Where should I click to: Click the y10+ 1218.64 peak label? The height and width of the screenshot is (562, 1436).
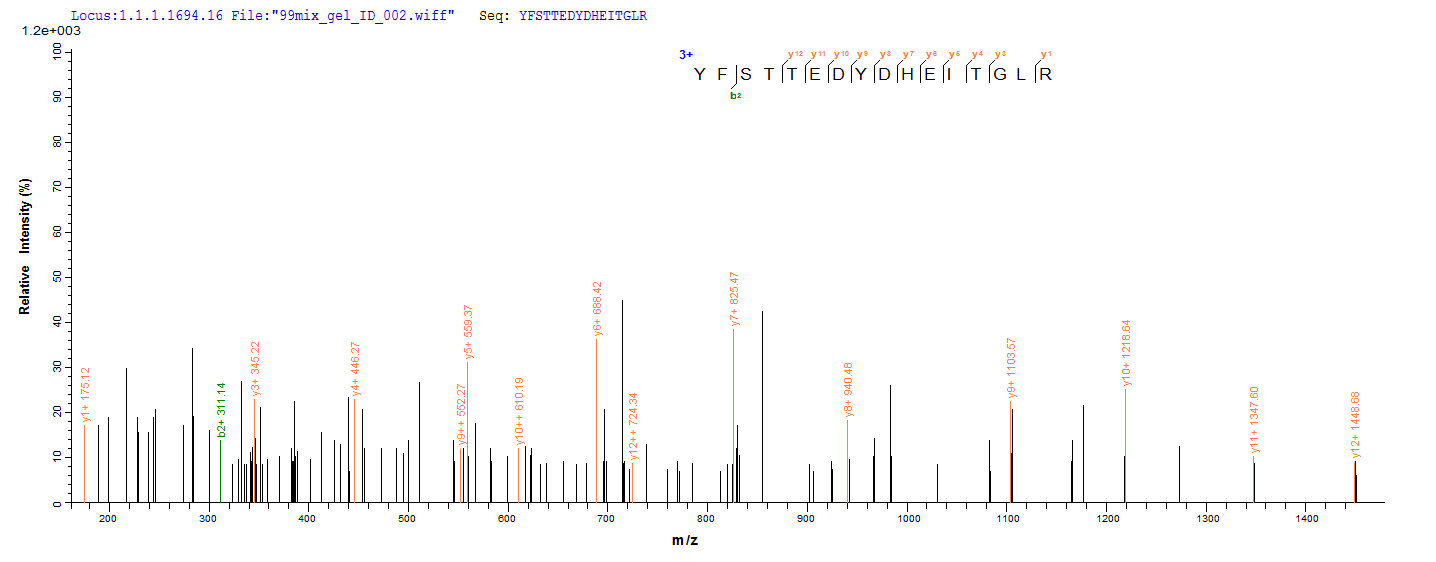click(1127, 353)
